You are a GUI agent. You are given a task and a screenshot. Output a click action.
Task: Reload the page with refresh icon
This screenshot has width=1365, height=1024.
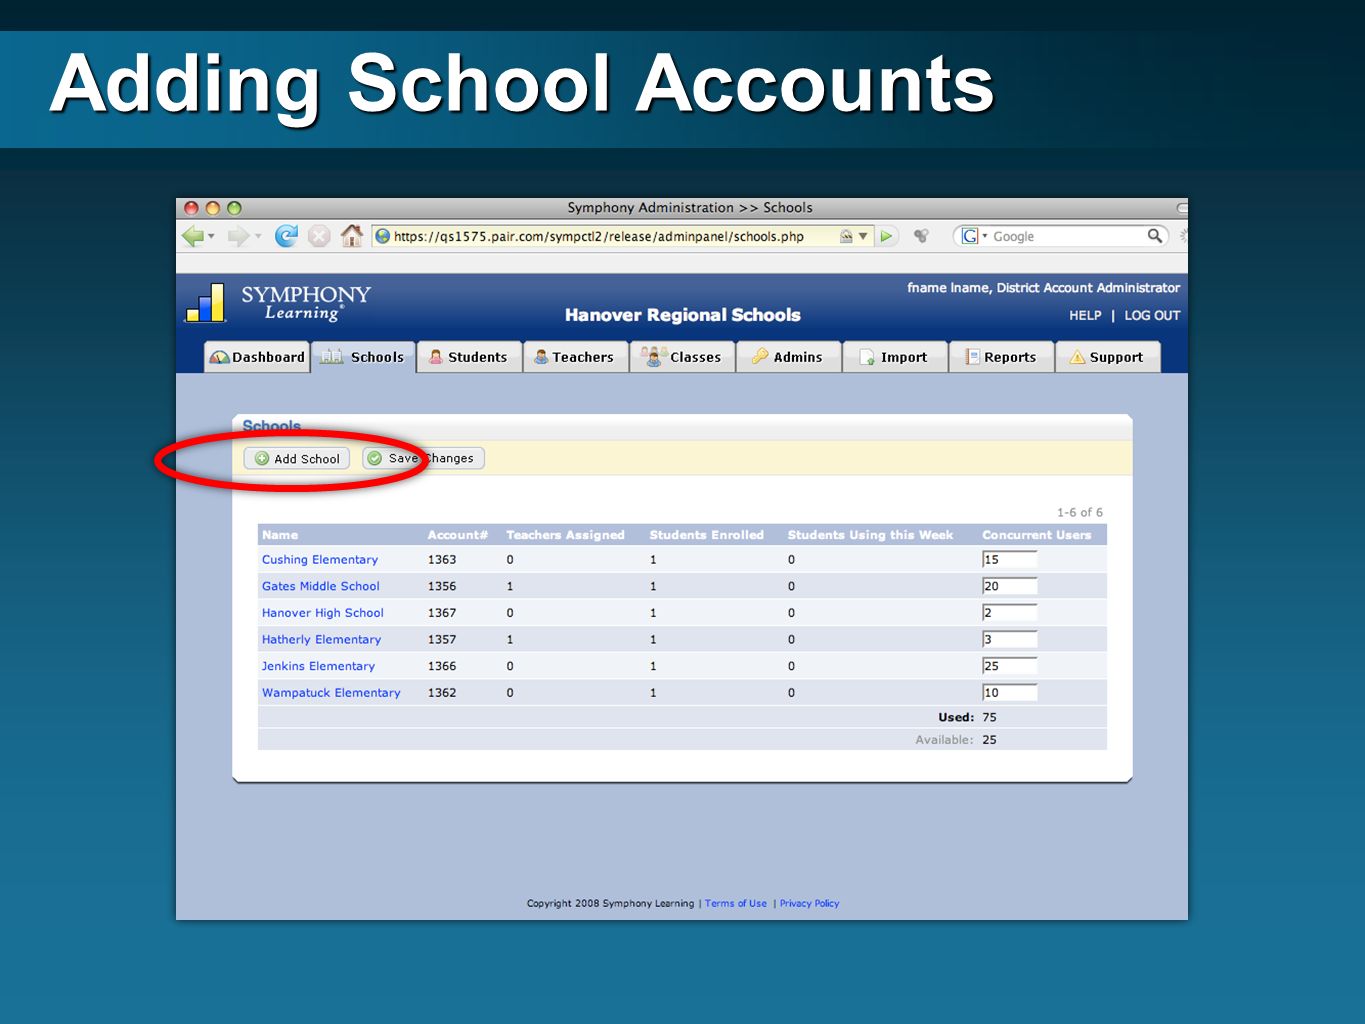pos(286,236)
